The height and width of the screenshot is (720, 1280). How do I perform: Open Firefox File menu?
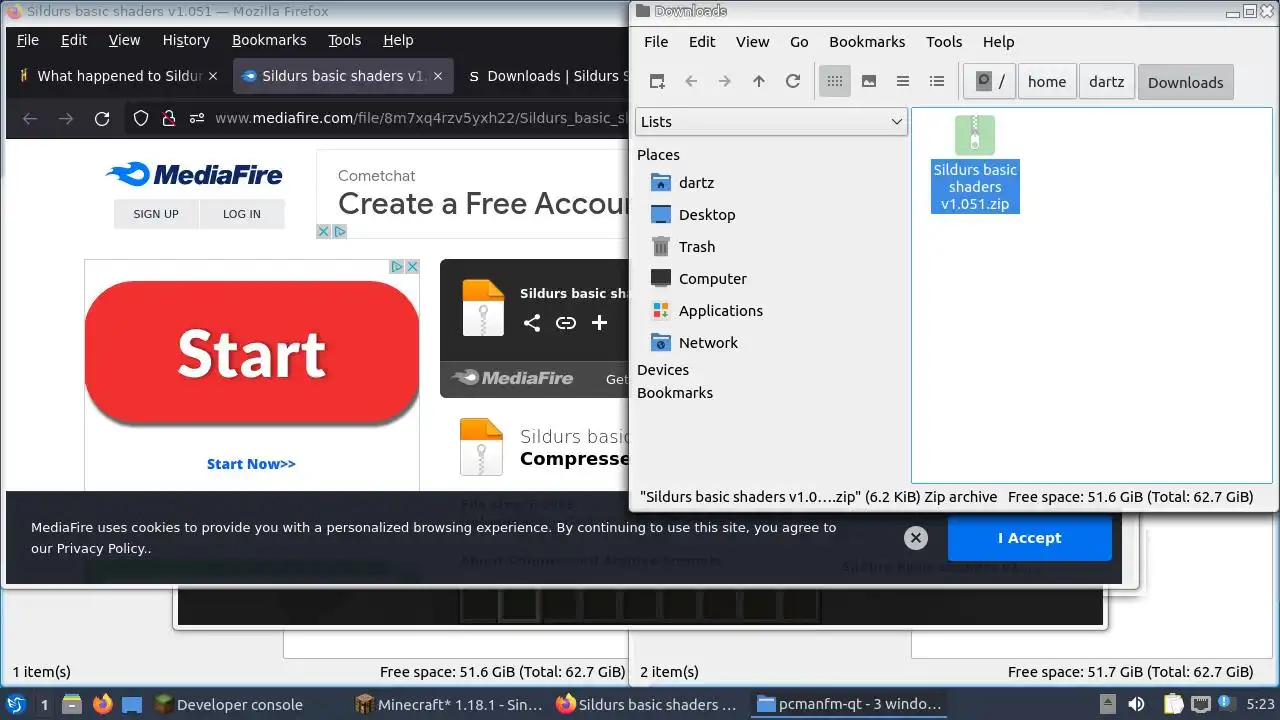pos(28,40)
